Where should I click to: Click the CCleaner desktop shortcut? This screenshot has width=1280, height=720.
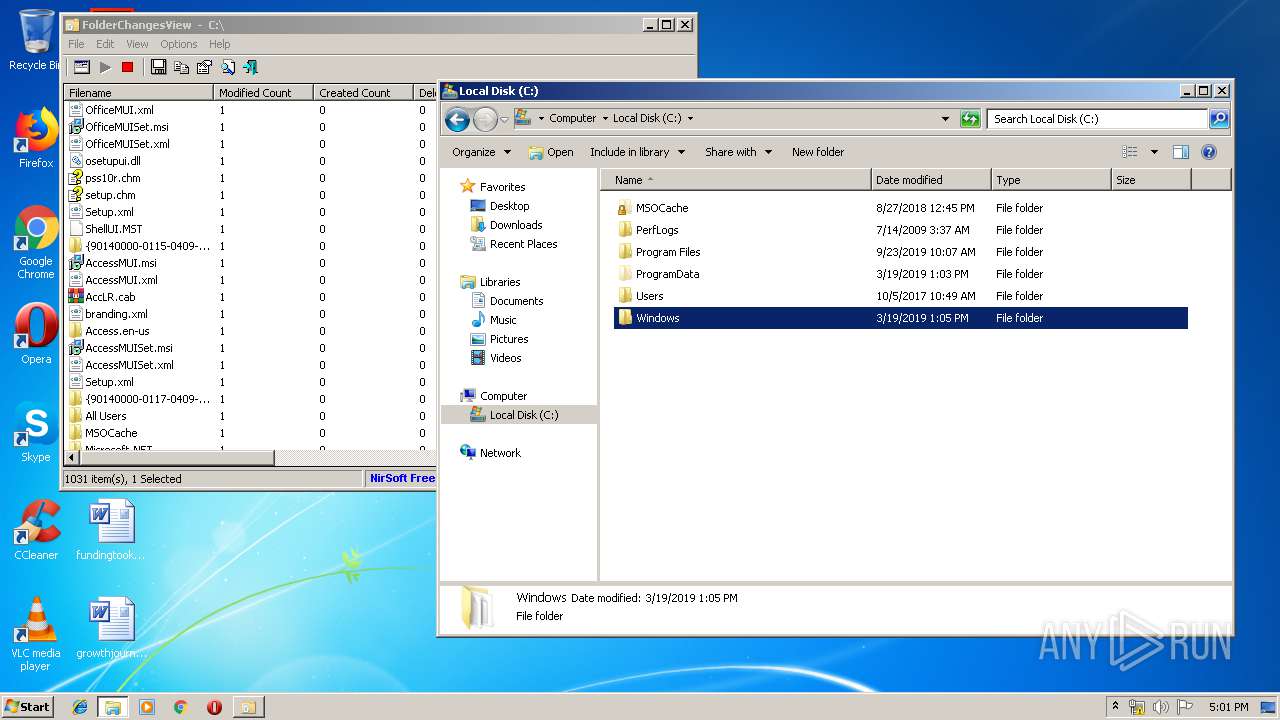[x=36, y=530]
